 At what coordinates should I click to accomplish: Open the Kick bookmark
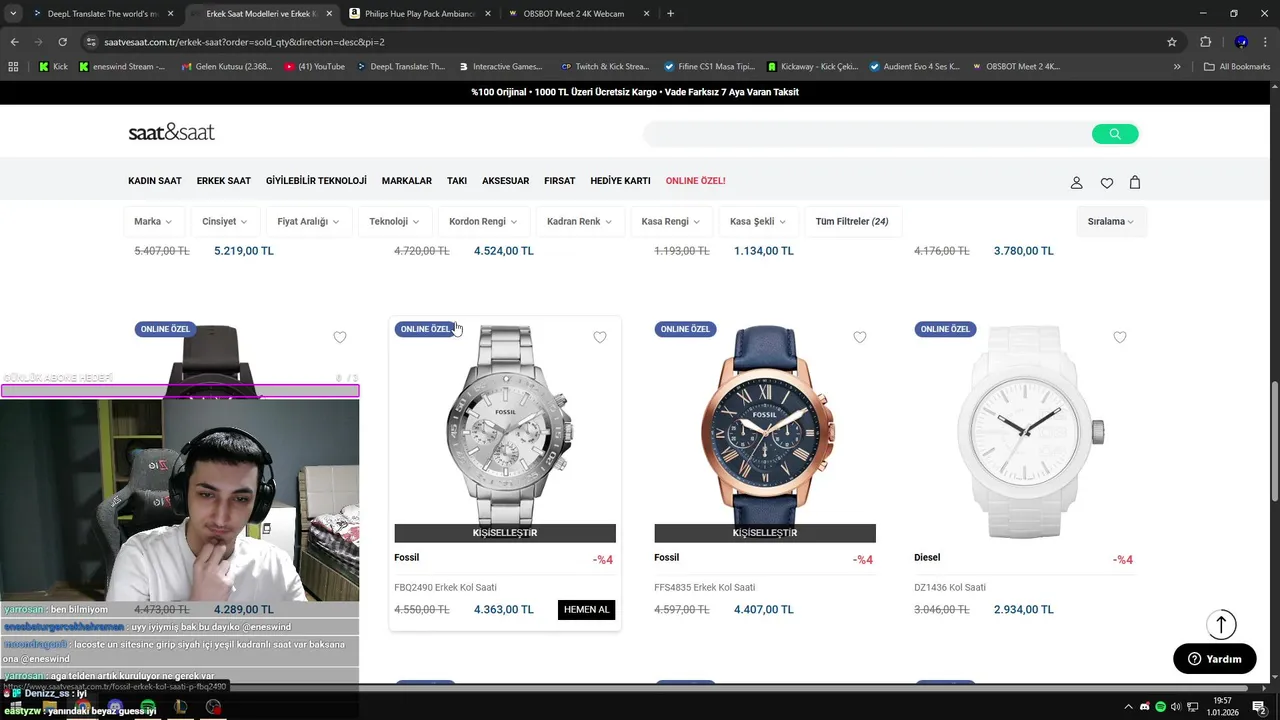[x=54, y=67]
